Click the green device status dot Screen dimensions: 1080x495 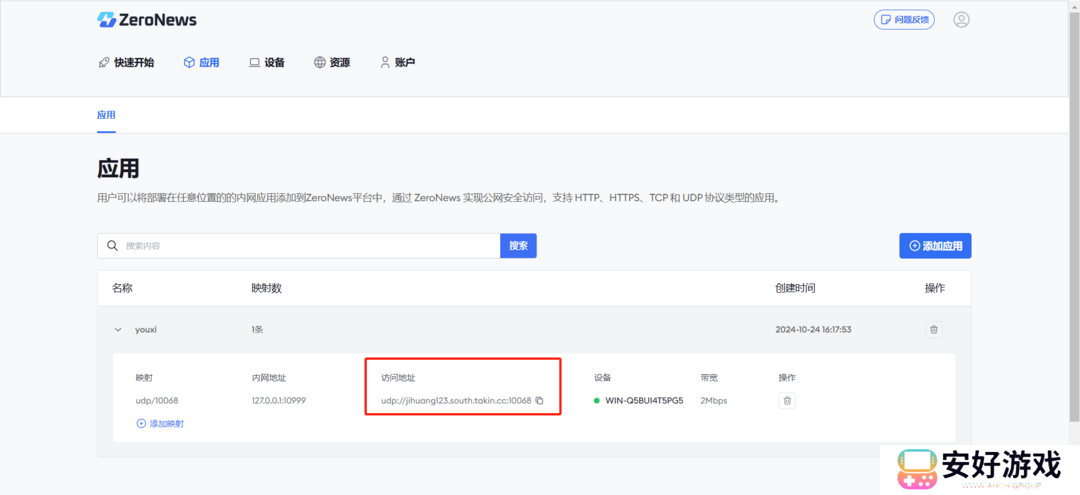597,401
